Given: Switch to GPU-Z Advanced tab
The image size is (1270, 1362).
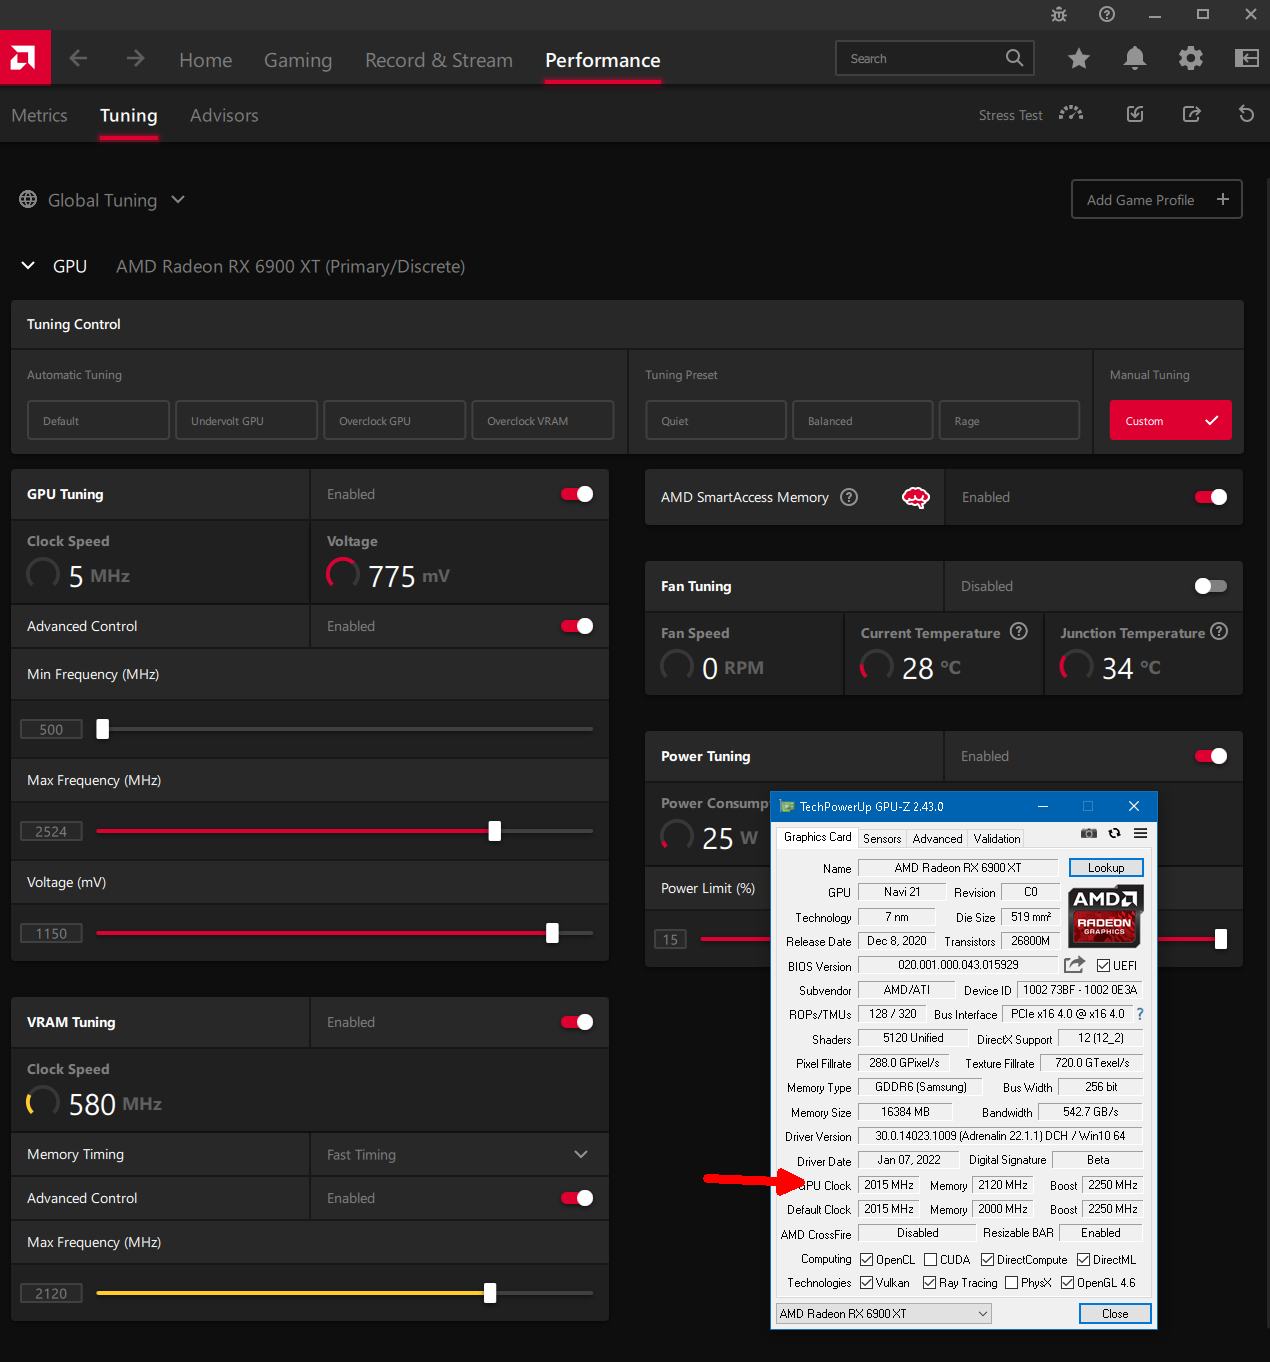Looking at the screenshot, I should point(937,838).
